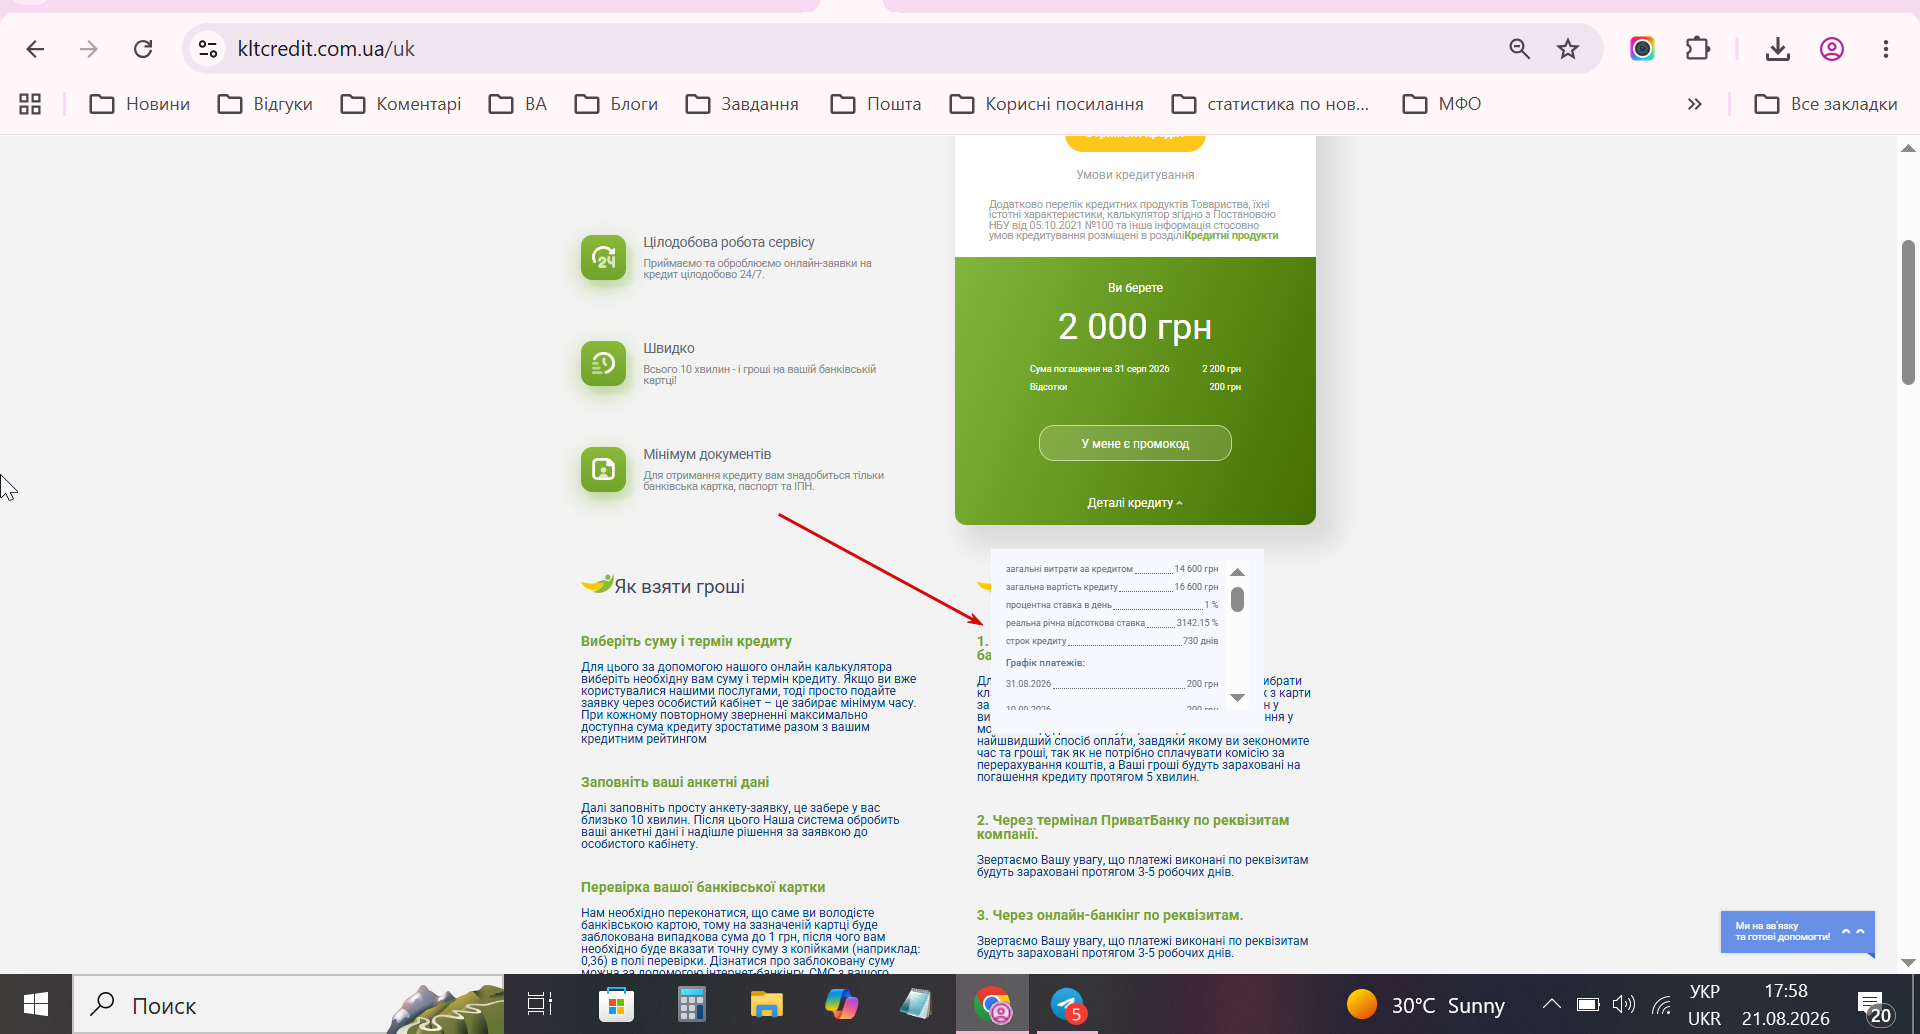Click the address bar URL kltcredit.com.ua/uk
The height and width of the screenshot is (1034, 1920).
326,49
